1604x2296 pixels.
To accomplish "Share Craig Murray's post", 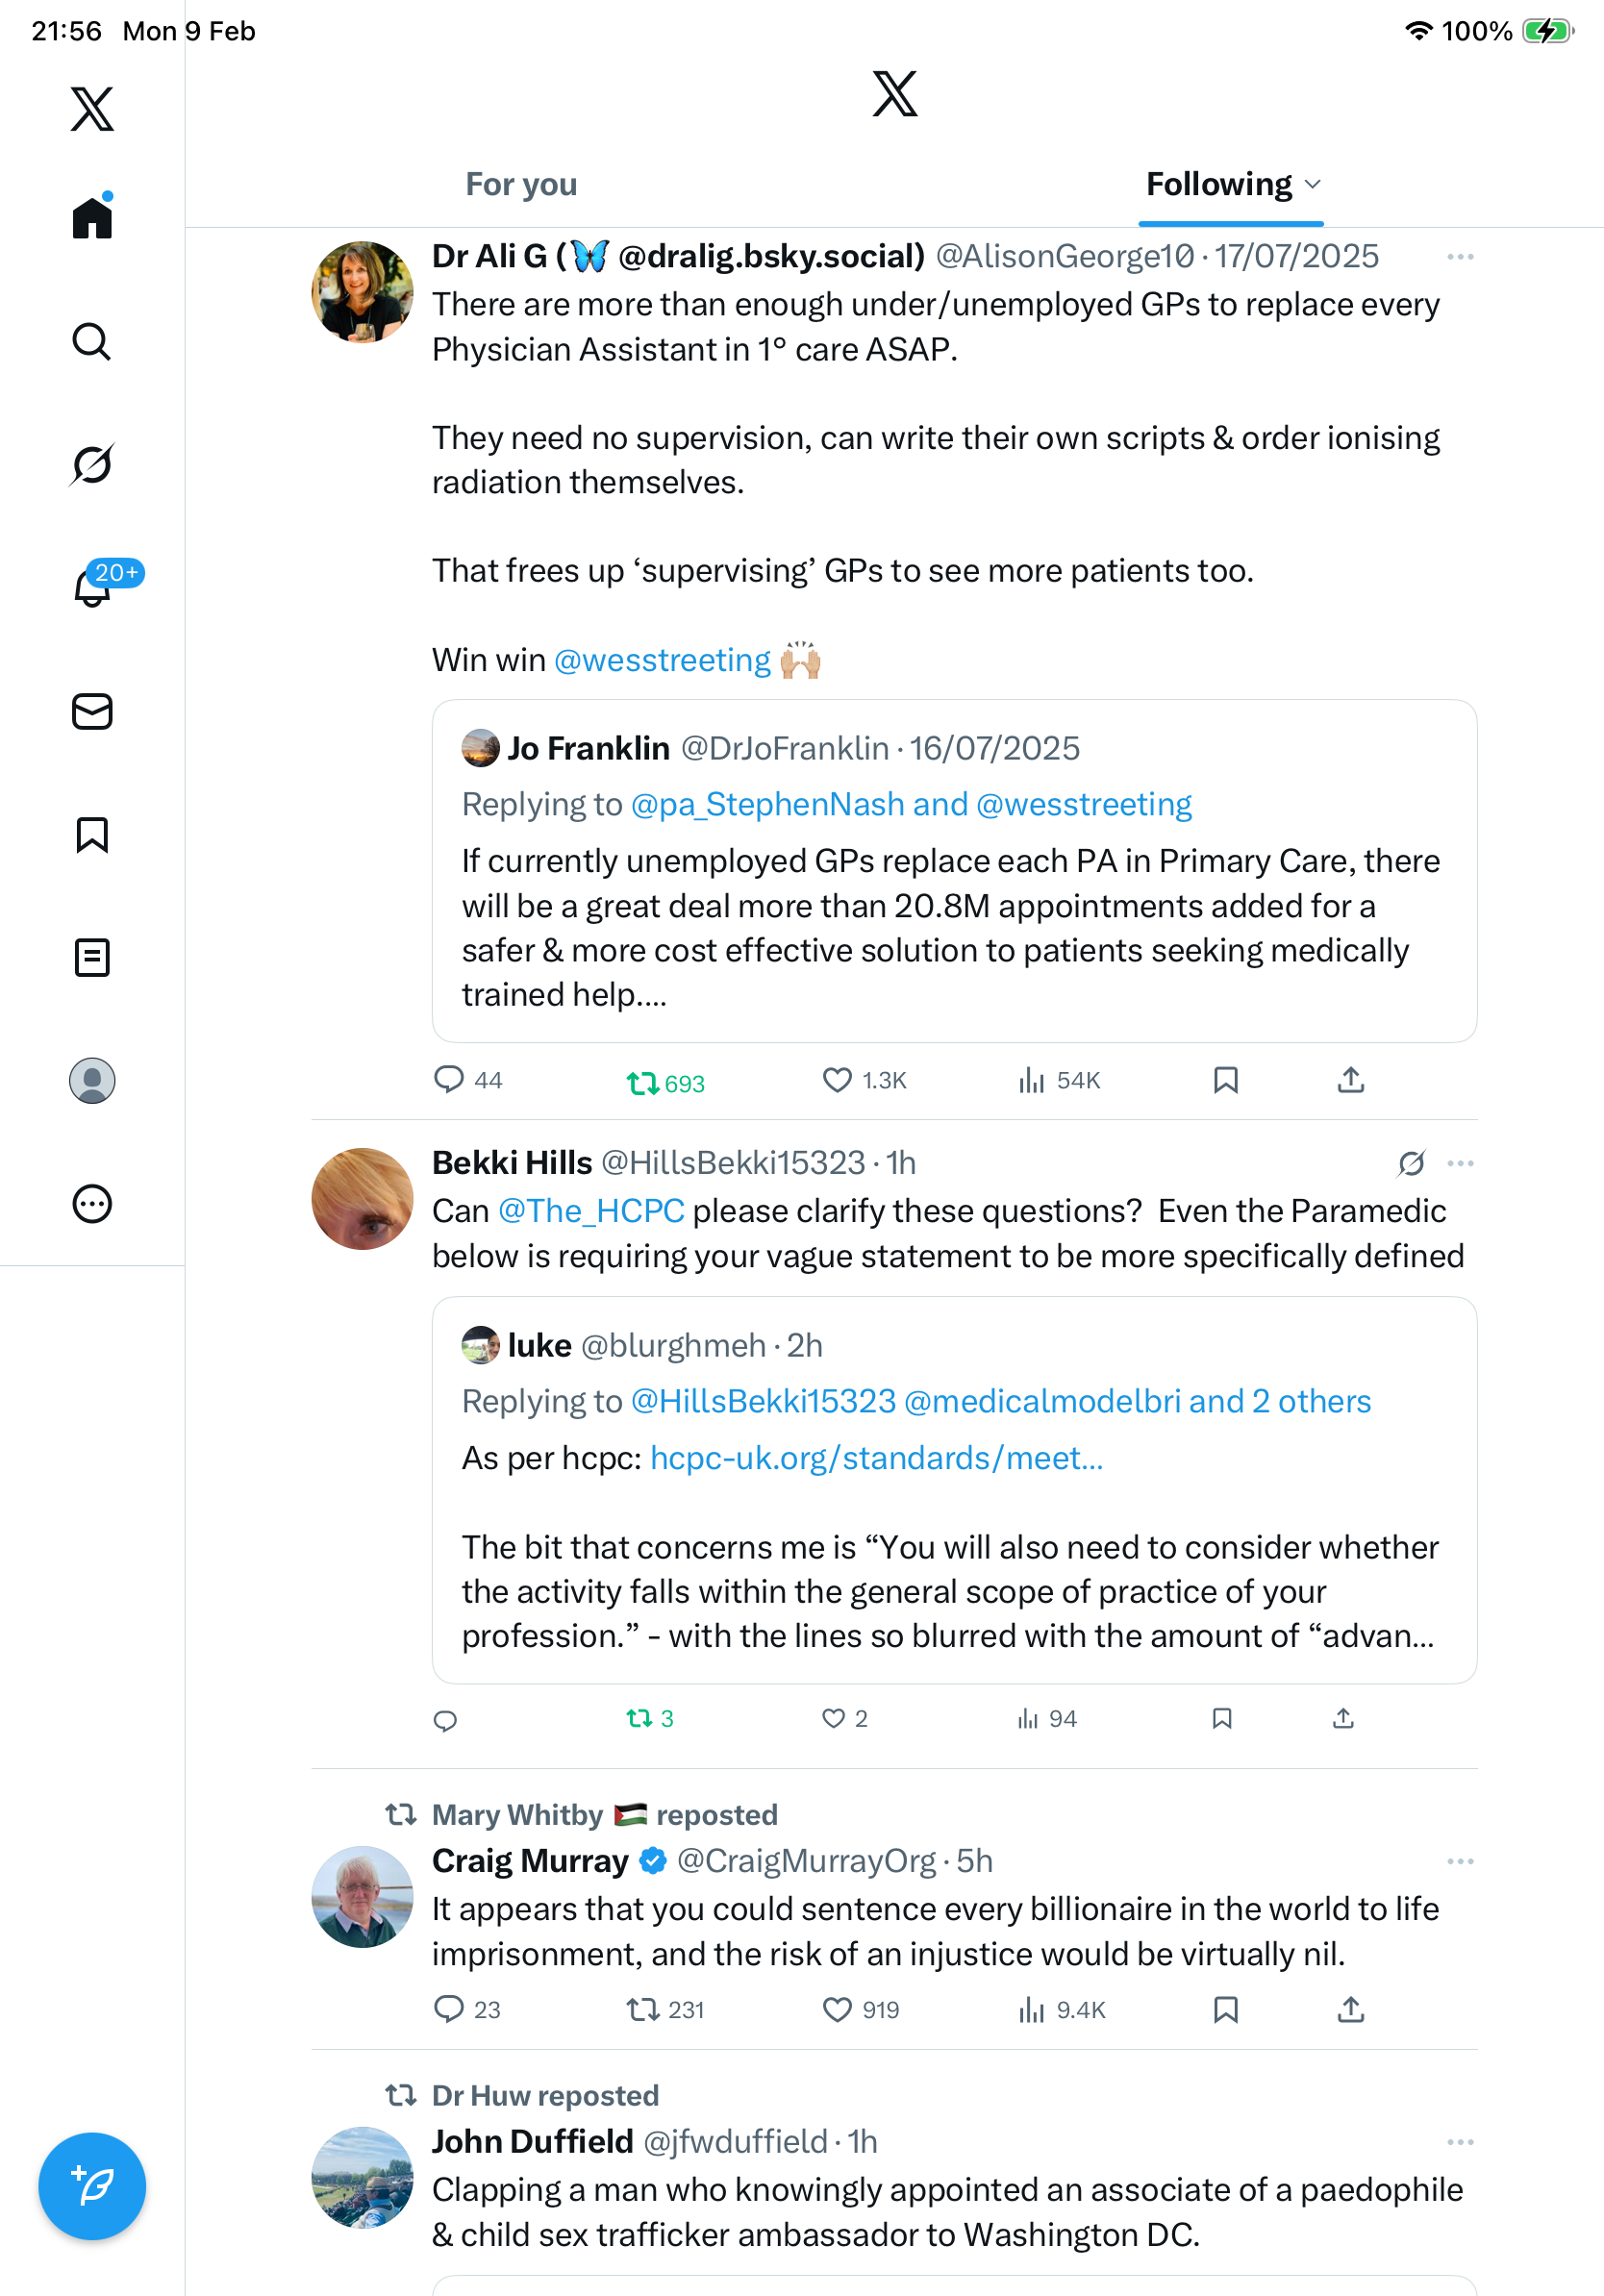I will click(1350, 2010).
